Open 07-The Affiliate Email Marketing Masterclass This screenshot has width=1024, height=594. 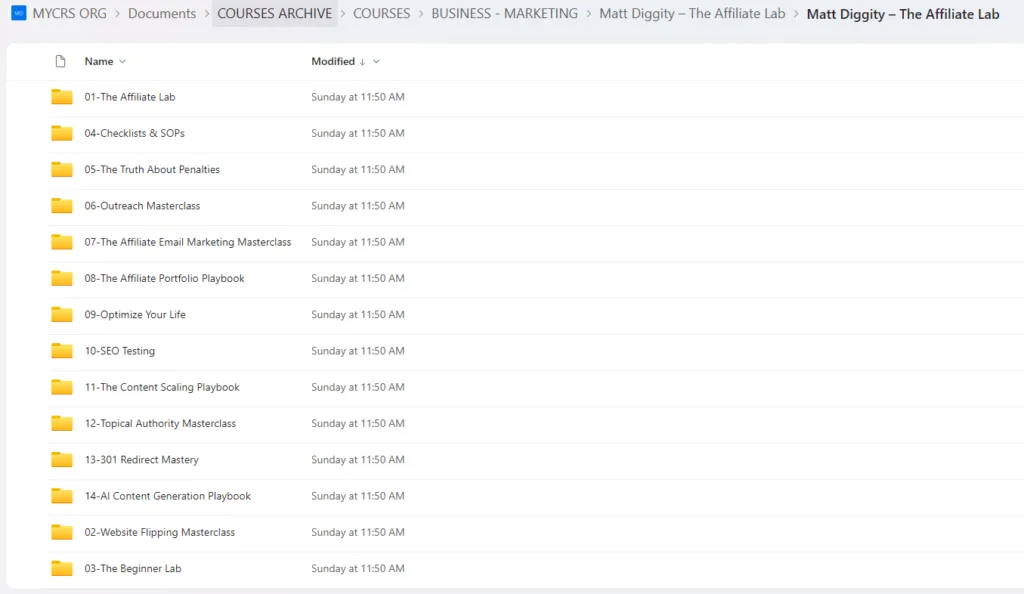(187, 242)
